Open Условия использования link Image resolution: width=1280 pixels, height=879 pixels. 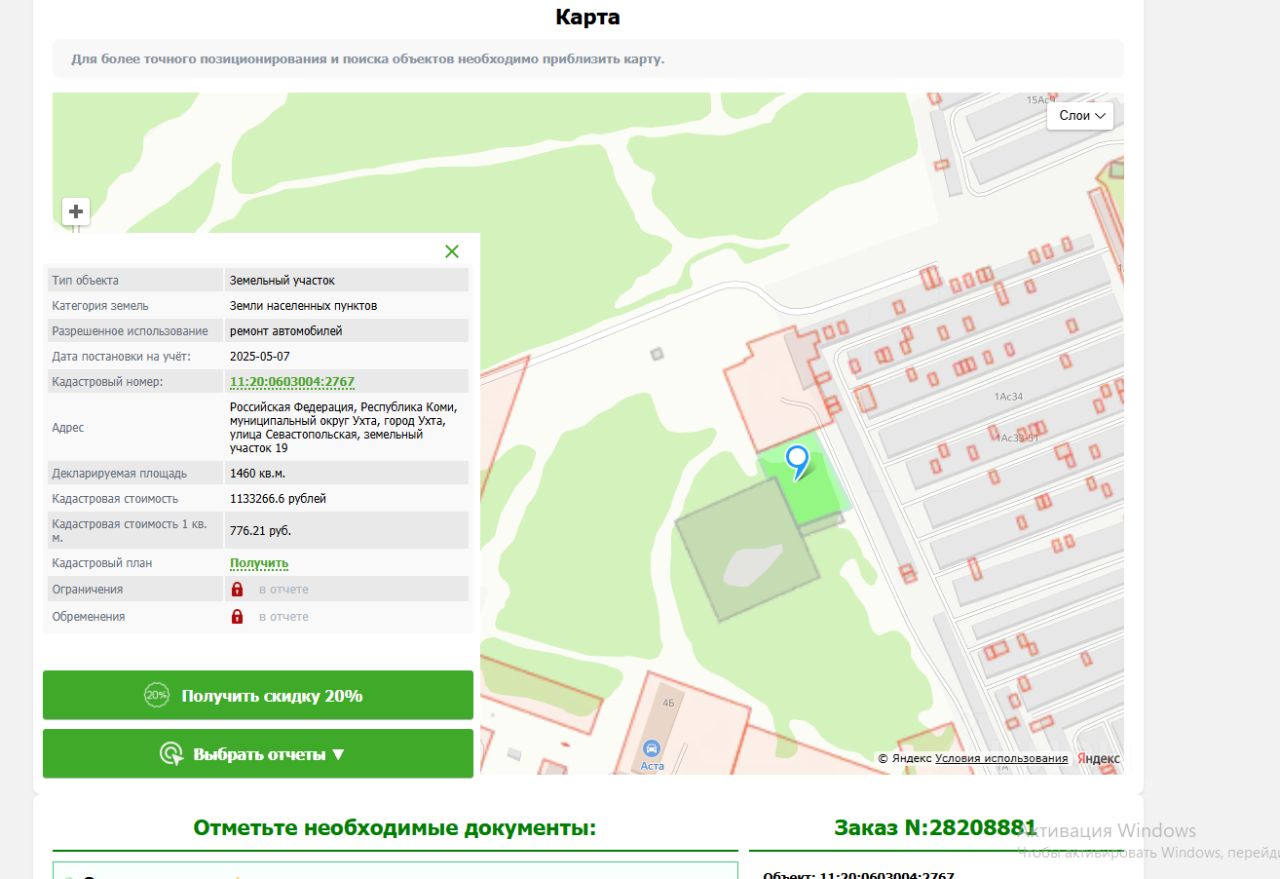click(1001, 759)
